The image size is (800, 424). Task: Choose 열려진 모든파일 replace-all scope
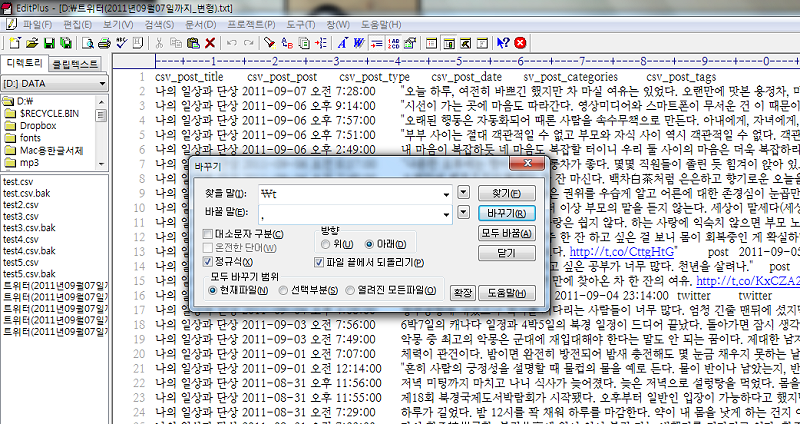350,290
